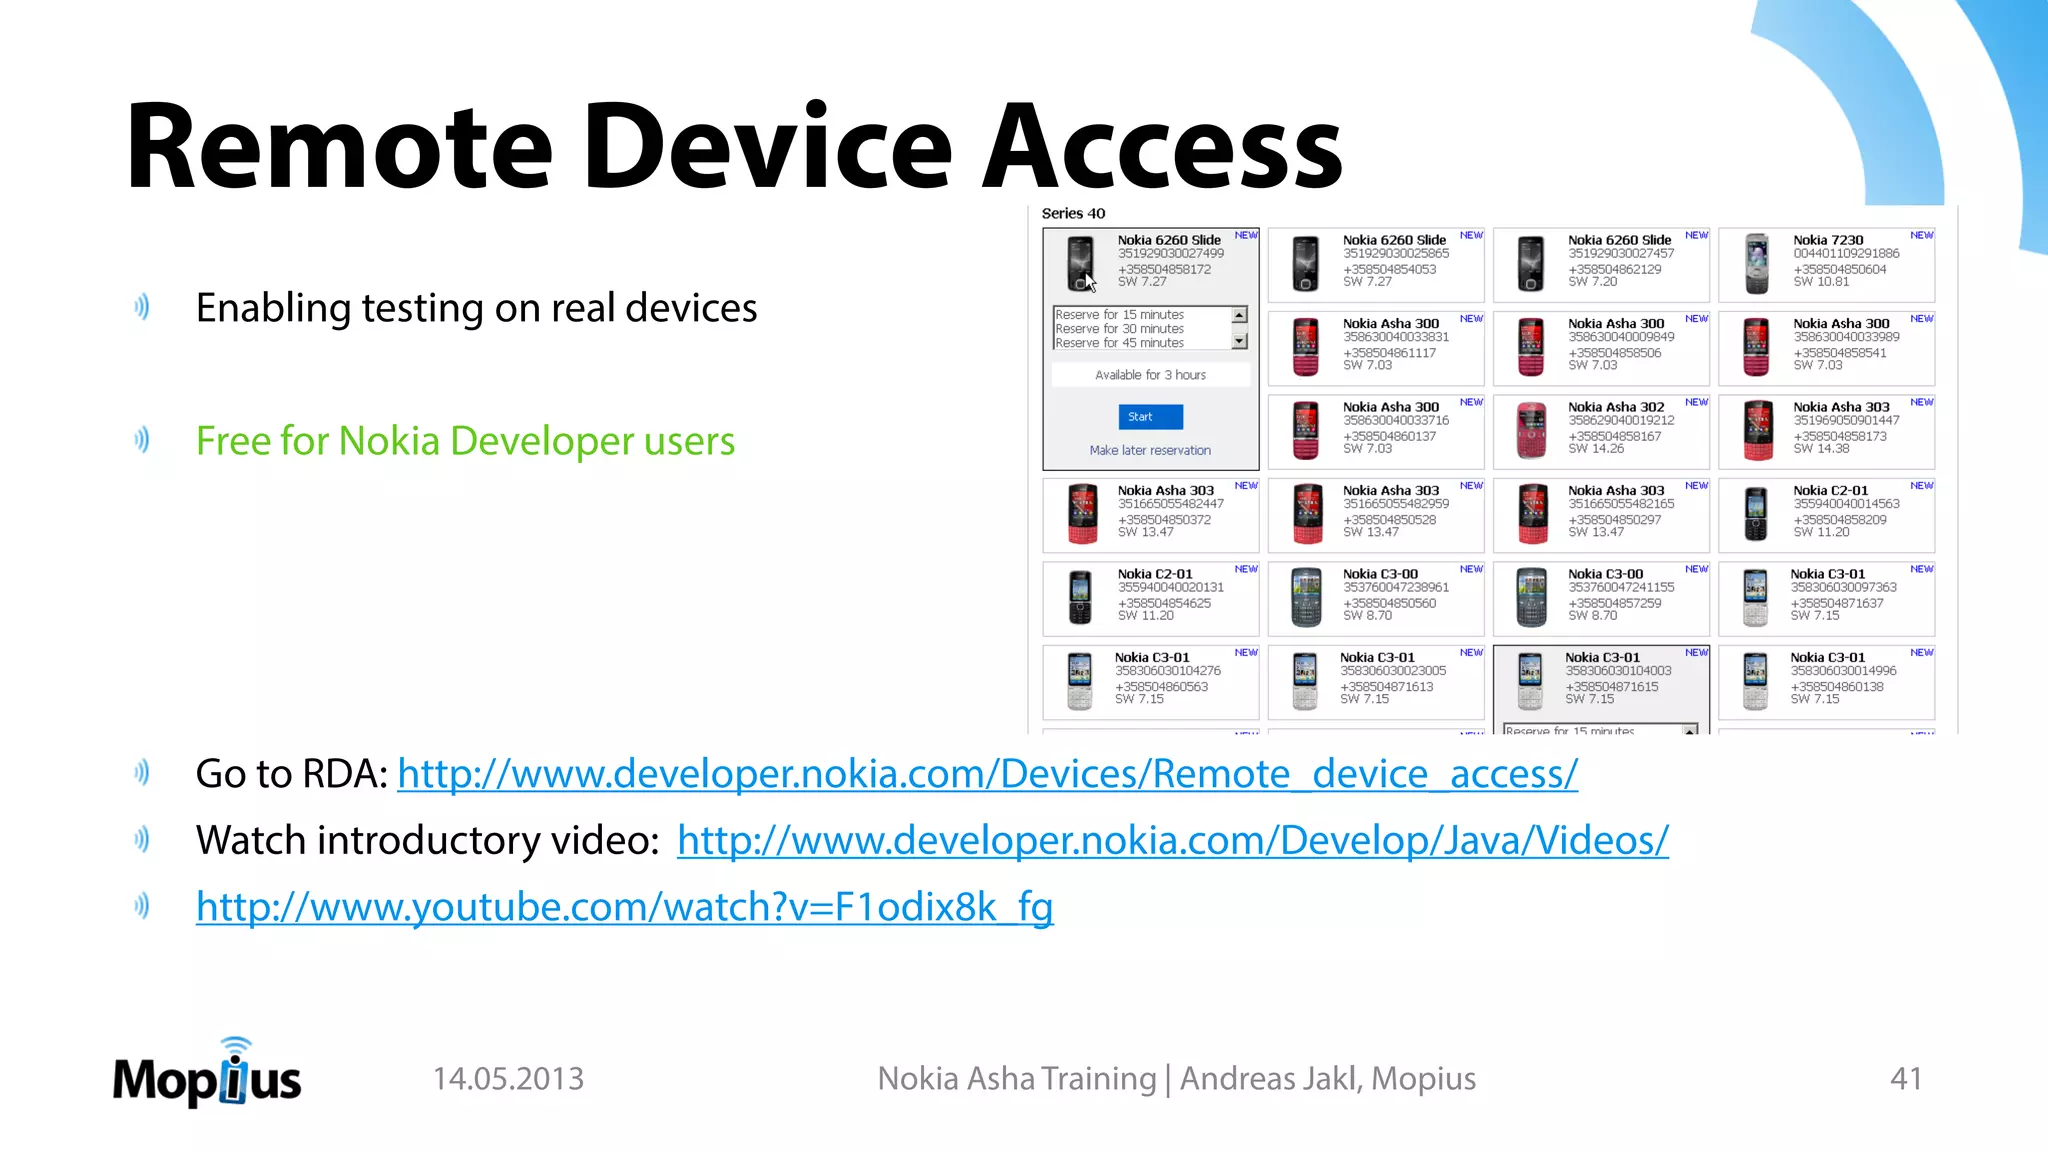Click the Nokia Asha 302 phone image
Image resolution: width=2048 pixels, height=1152 pixels.
tap(1531, 431)
